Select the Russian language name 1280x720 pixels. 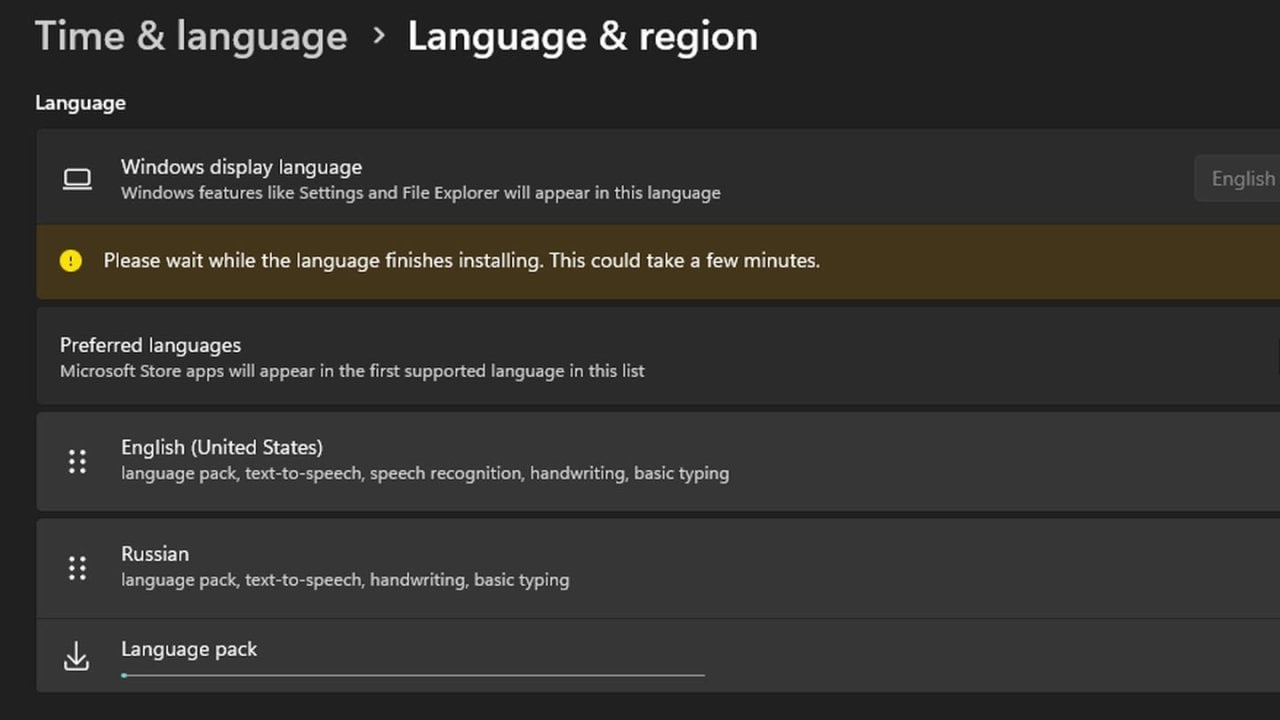click(x=155, y=554)
